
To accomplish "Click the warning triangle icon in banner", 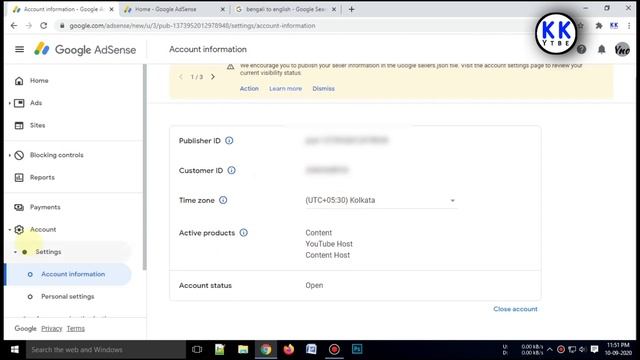I will [231, 67].
